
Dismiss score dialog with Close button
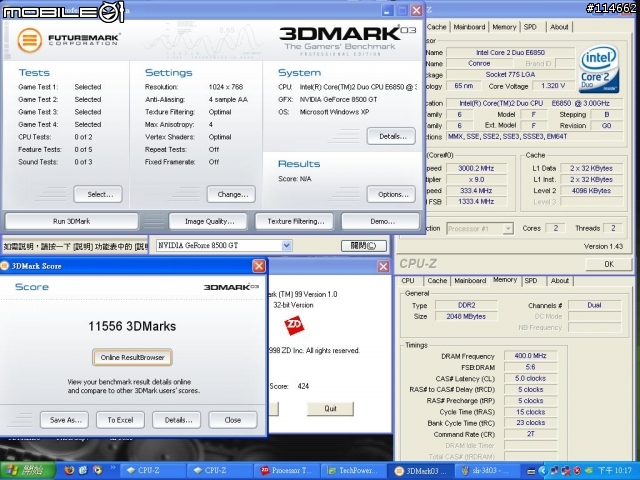233,420
